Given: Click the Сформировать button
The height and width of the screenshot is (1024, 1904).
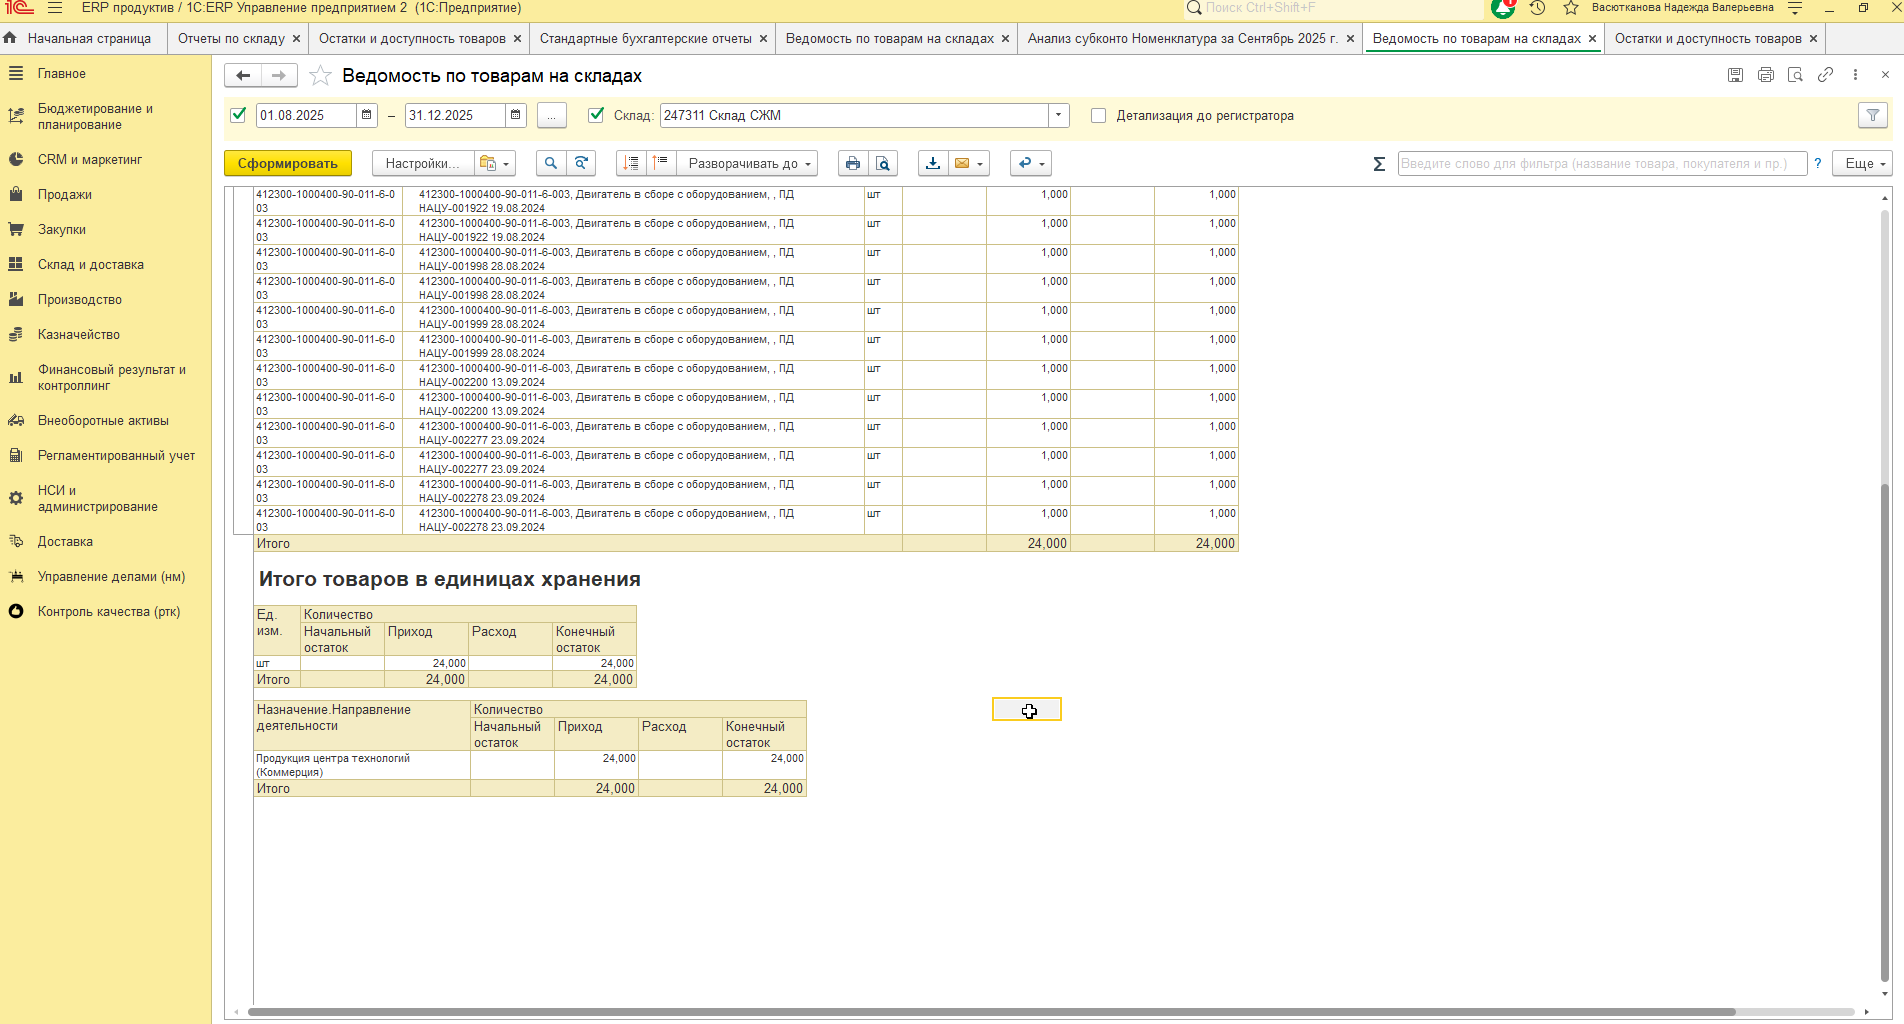Looking at the screenshot, I should click(288, 164).
